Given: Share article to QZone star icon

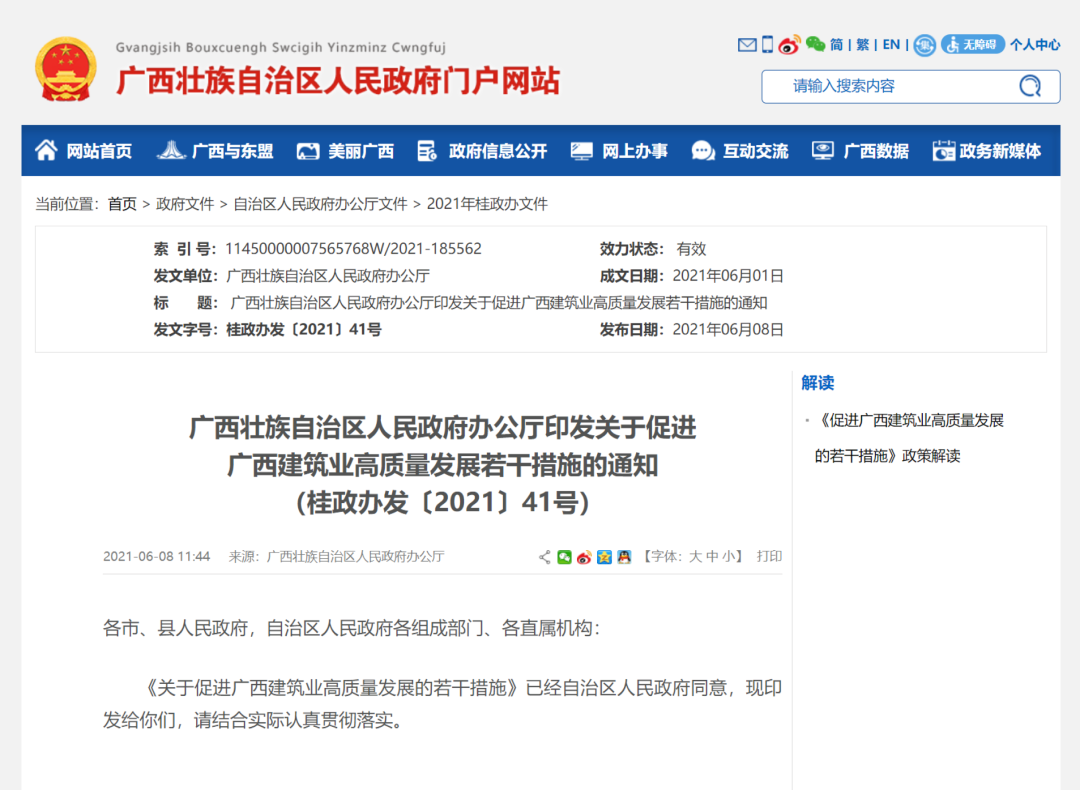Looking at the screenshot, I should click(x=604, y=557).
